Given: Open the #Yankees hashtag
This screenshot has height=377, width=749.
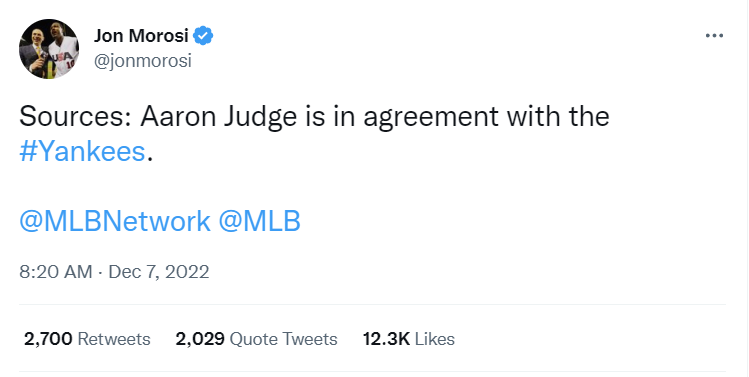Looking at the screenshot, I should [82, 152].
